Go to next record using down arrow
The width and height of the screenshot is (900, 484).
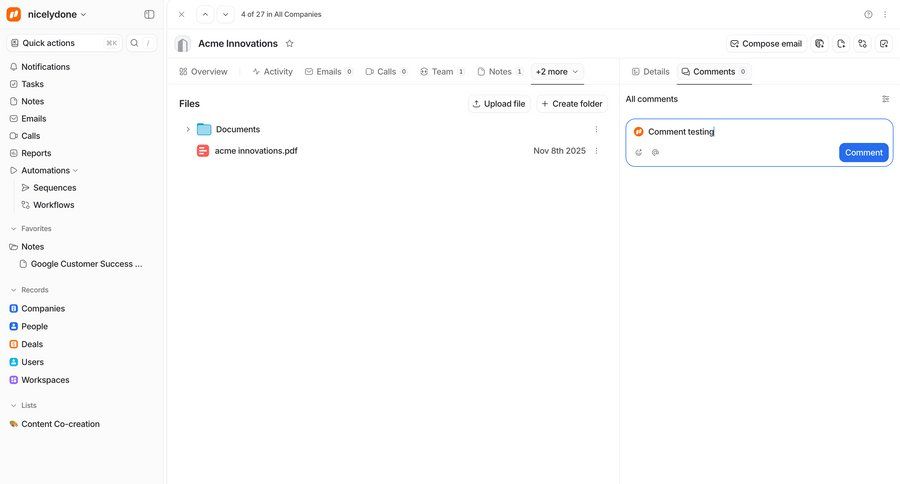tap(225, 15)
